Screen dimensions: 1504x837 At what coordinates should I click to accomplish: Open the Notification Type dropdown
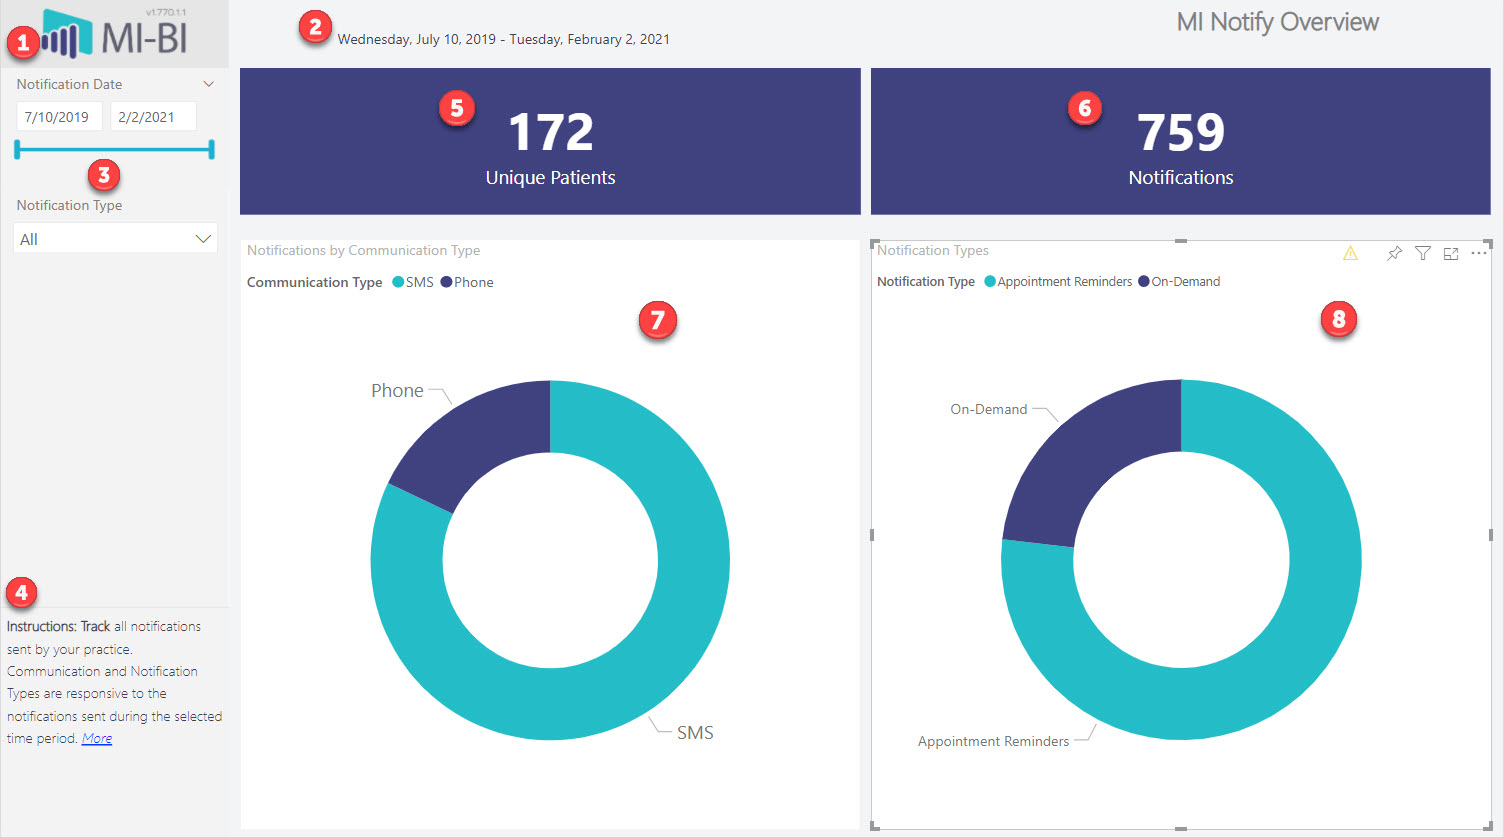[116, 239]
